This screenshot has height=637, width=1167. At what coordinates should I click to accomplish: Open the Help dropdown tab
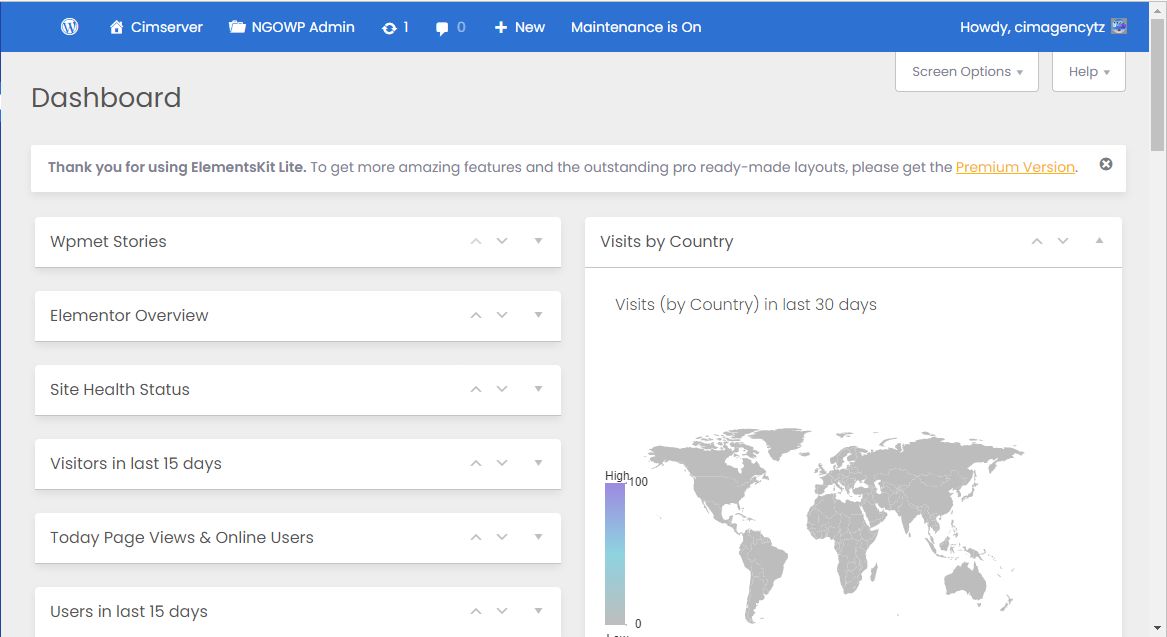click(1088, 72)
